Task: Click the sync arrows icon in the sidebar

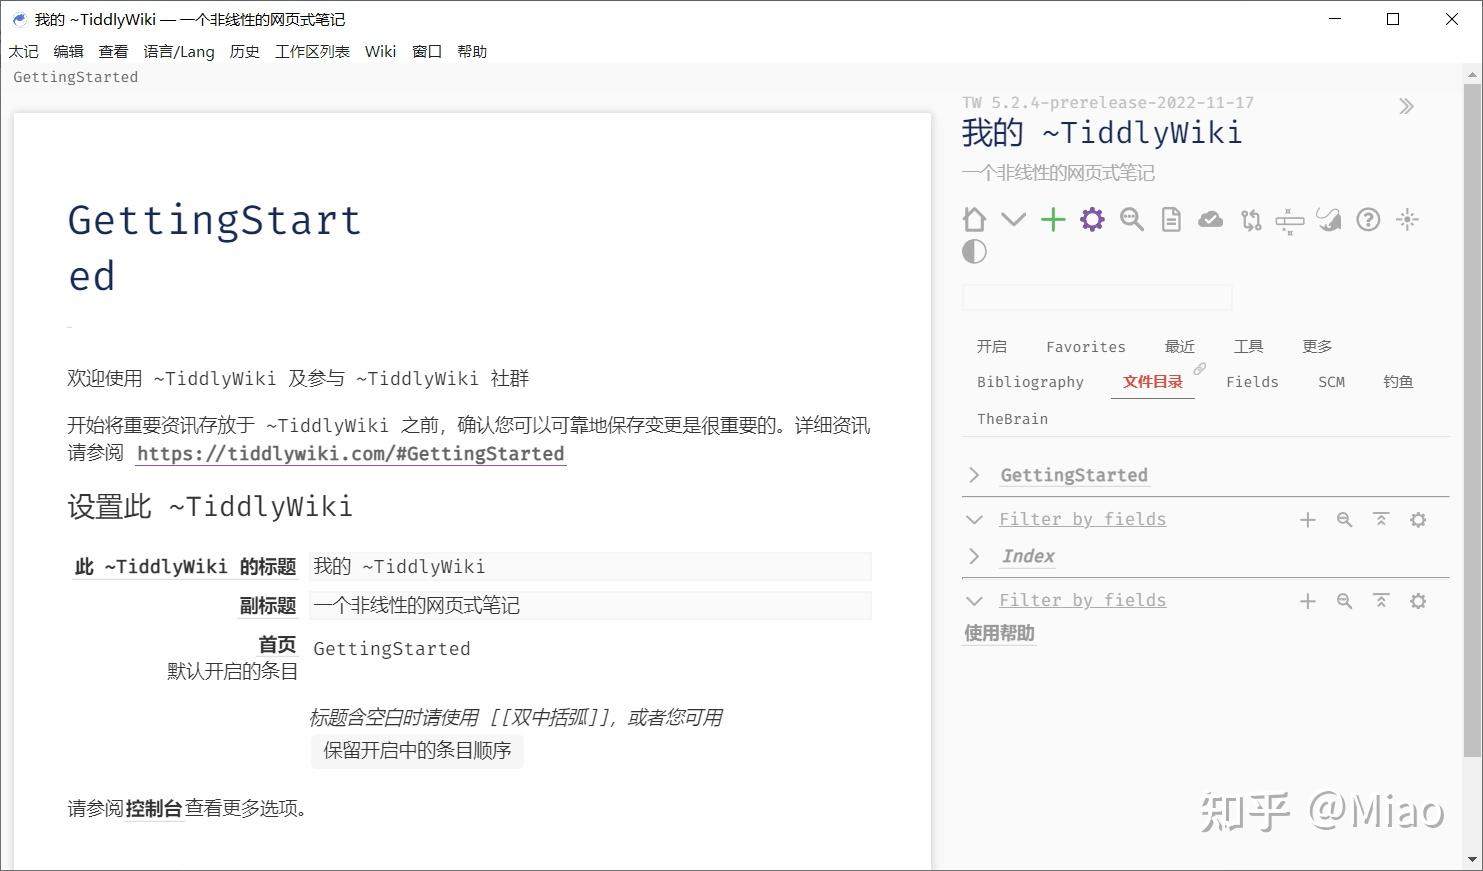Action: pyautogui.click(x=1249, y=219)
